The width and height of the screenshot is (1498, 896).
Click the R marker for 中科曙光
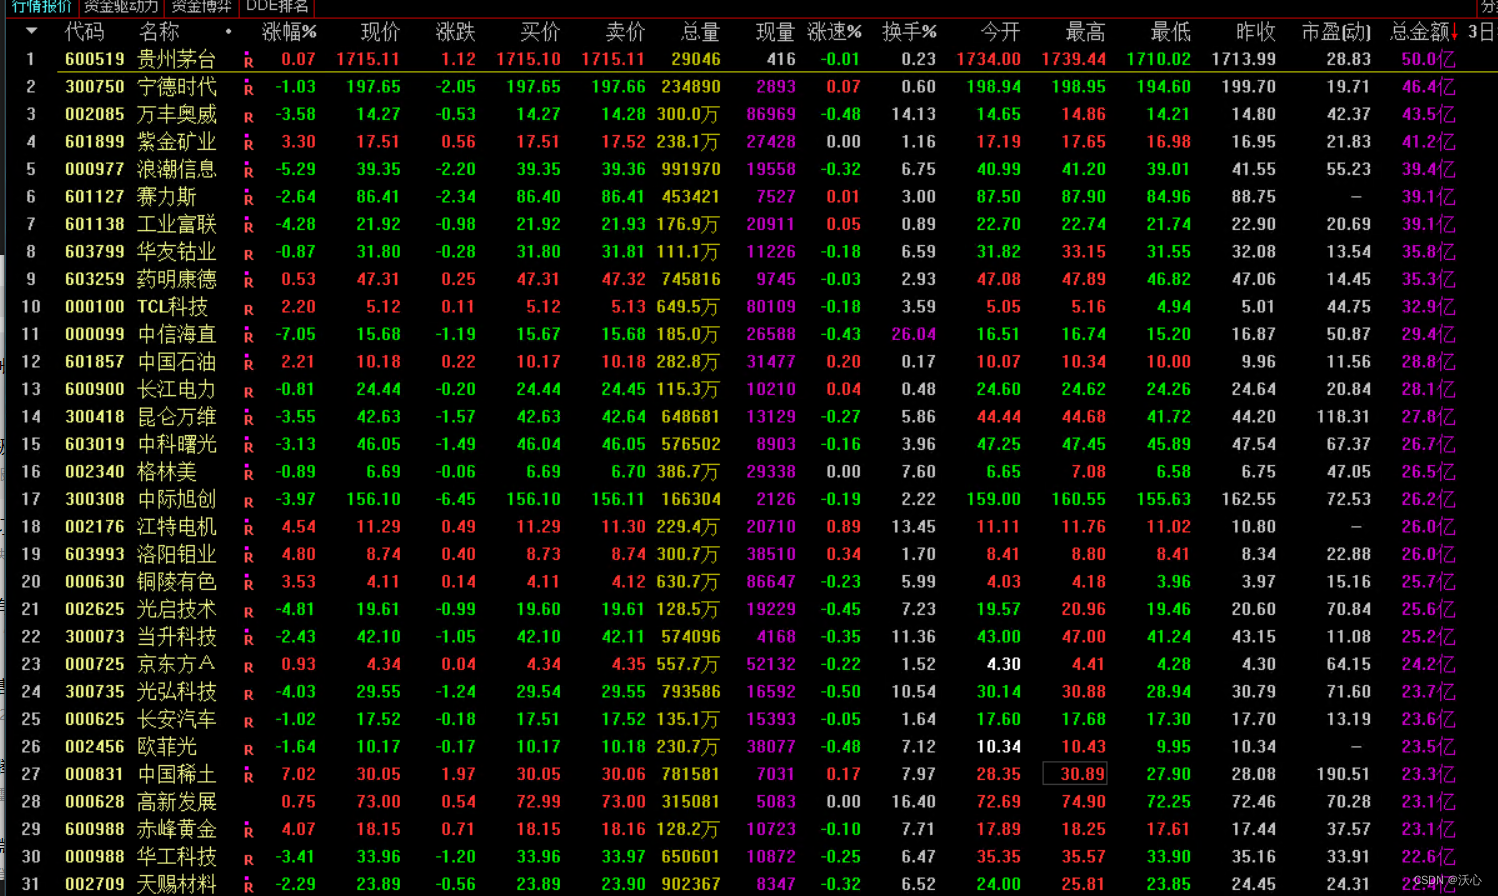[x=248, y=446]
